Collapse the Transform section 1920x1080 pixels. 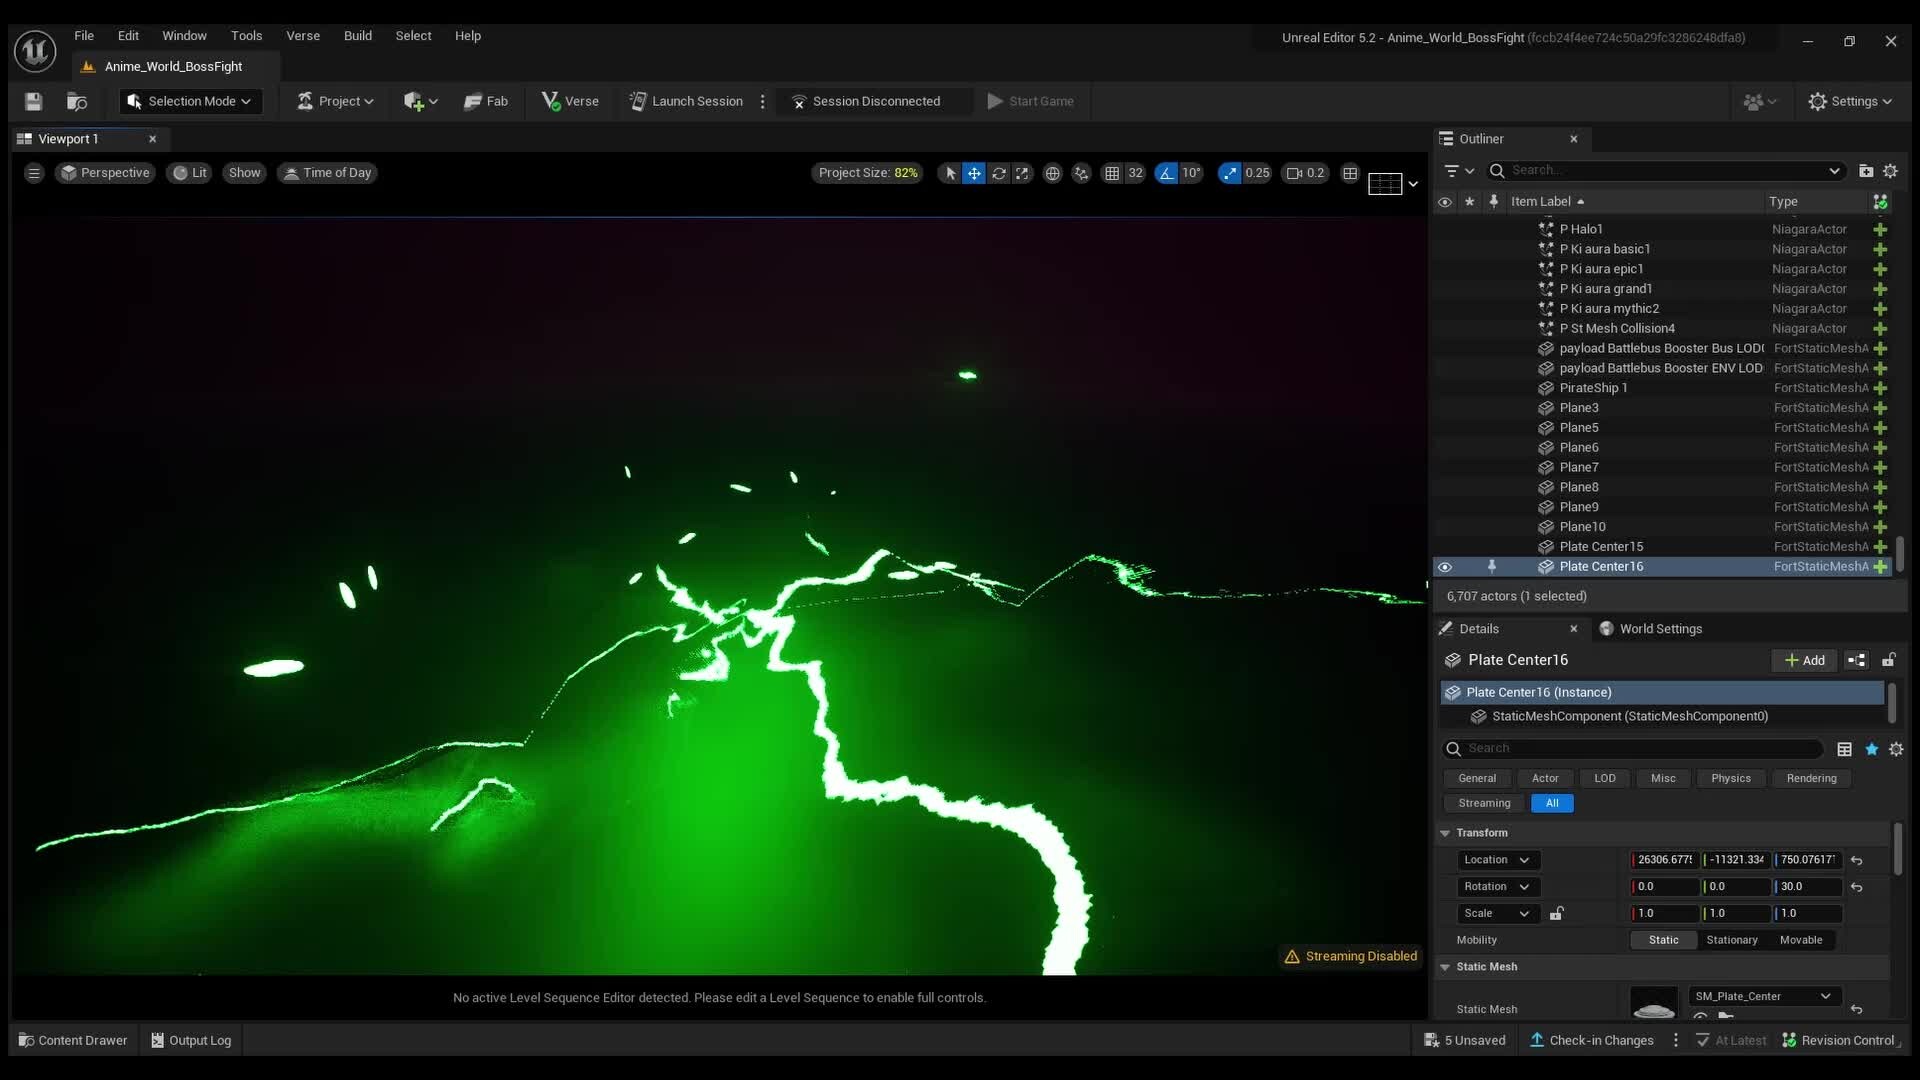click(1444, 833)
